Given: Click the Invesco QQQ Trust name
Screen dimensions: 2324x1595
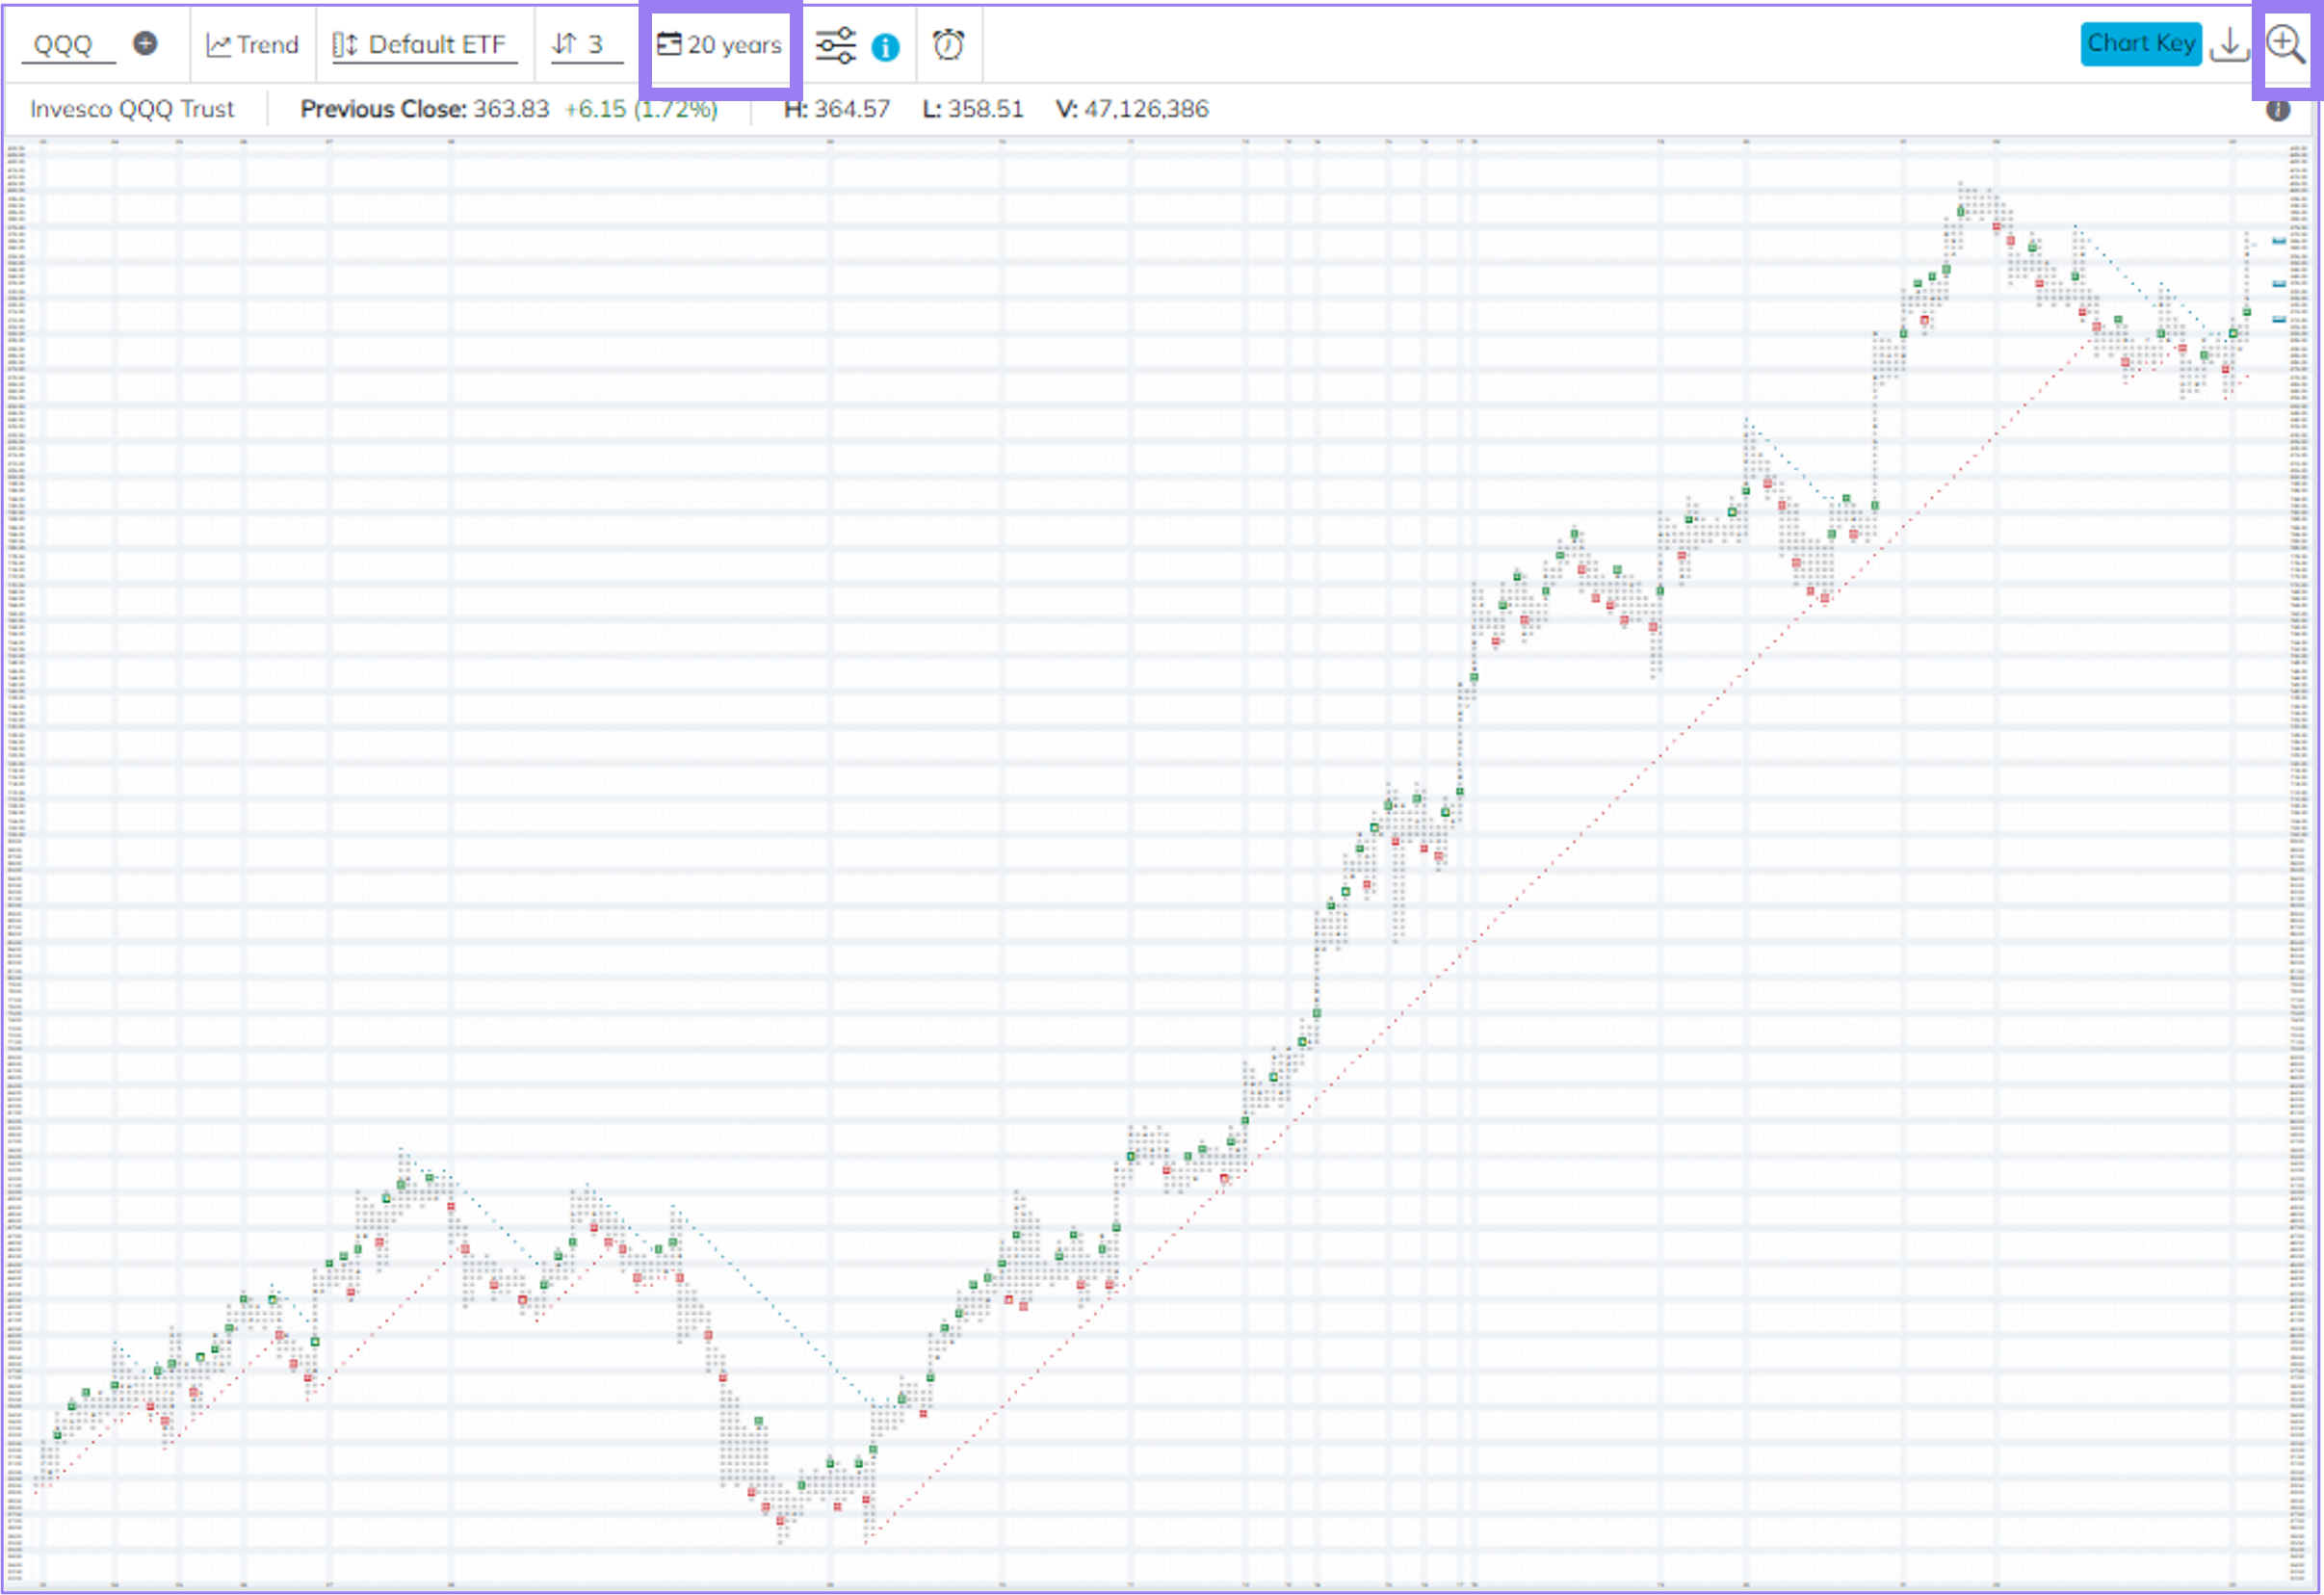Looking at the screenshot, I should pyautogui.click(x=132, y=109).
